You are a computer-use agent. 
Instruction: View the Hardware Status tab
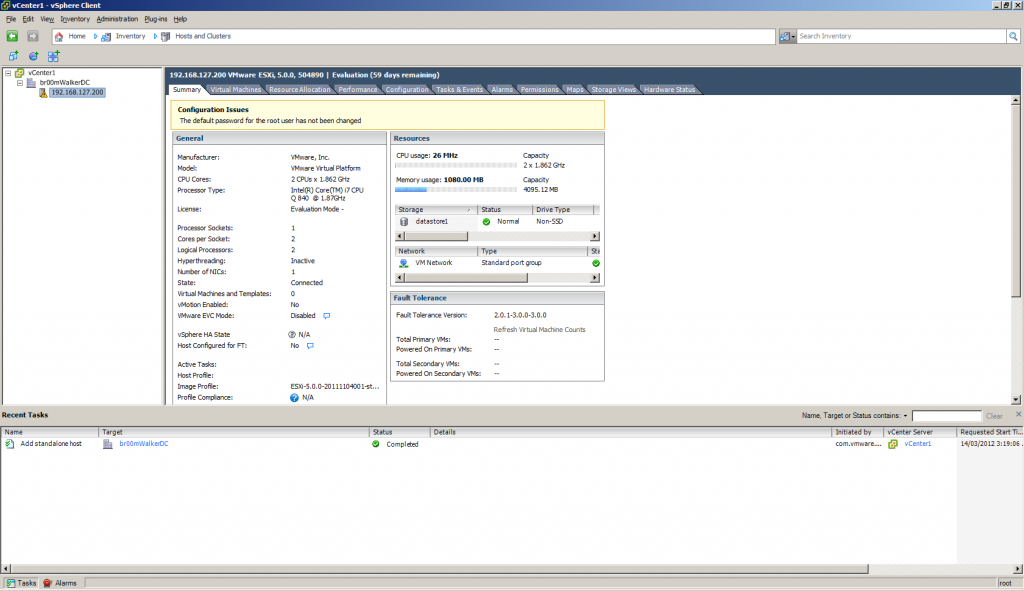(669, 89)
